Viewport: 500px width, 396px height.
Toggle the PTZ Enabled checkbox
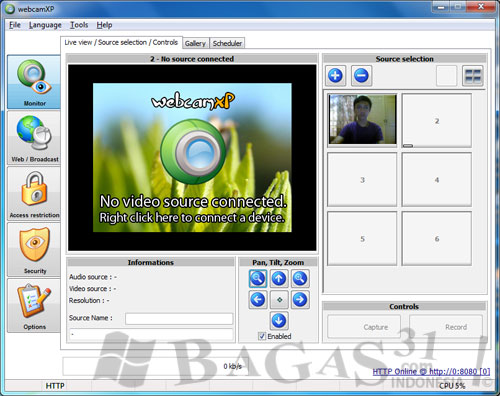(262, 336)
